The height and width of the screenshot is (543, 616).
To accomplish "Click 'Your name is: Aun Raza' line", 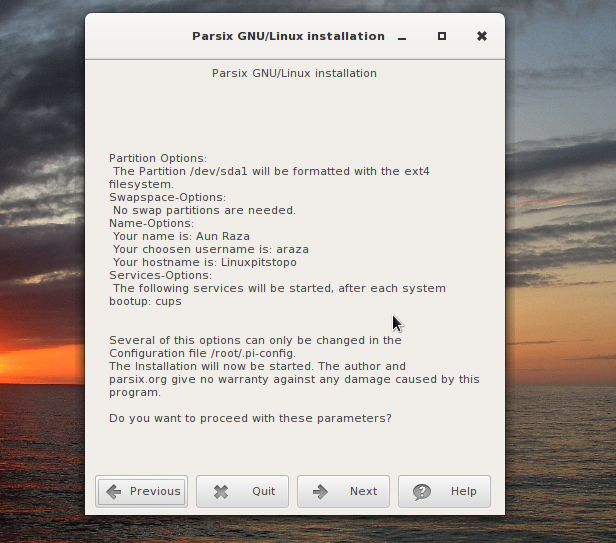I will pyautogui.click(x=181, y=236).
